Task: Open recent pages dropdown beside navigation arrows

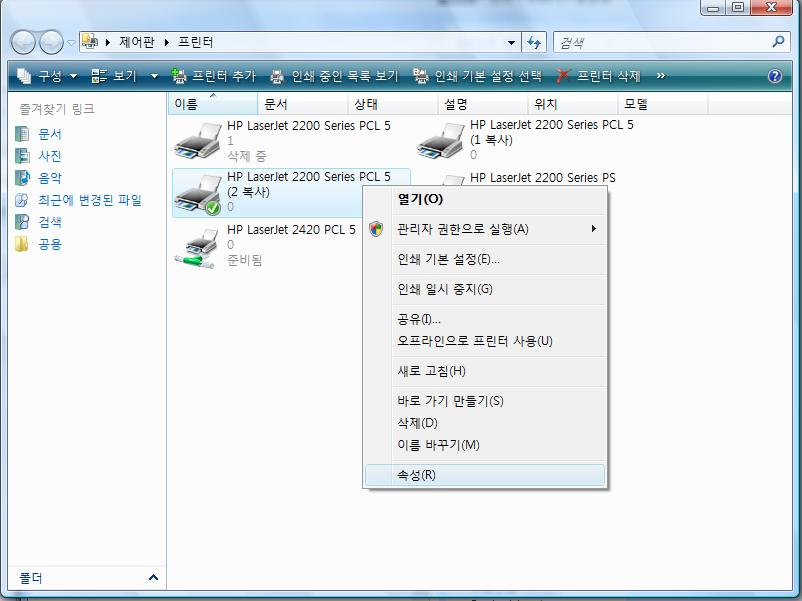Action: click(71, 43)
